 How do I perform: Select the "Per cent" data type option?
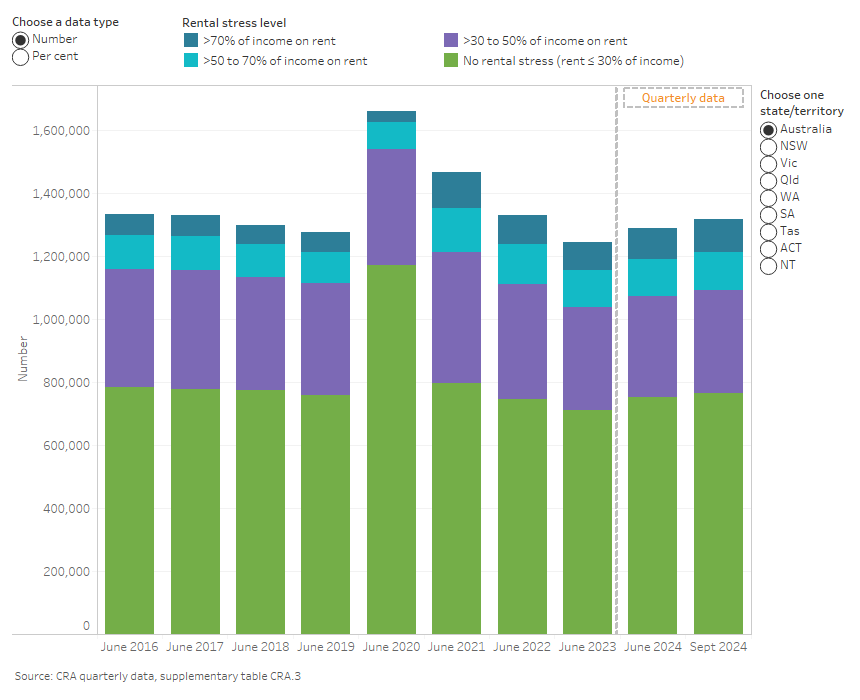[19, 57]
